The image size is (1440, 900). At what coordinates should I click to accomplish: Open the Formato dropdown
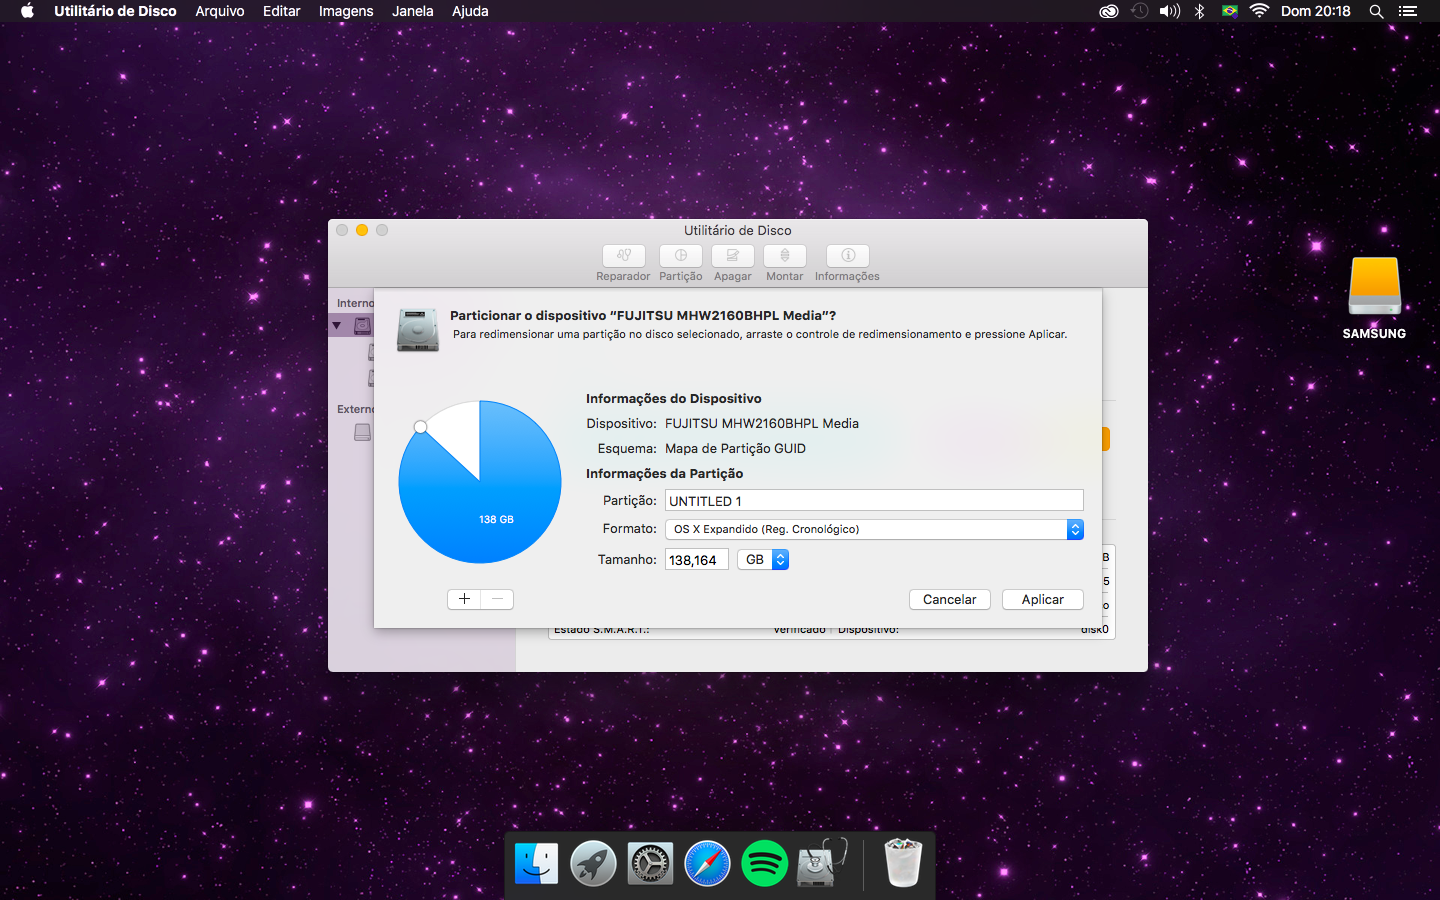[x=874, y=529]
